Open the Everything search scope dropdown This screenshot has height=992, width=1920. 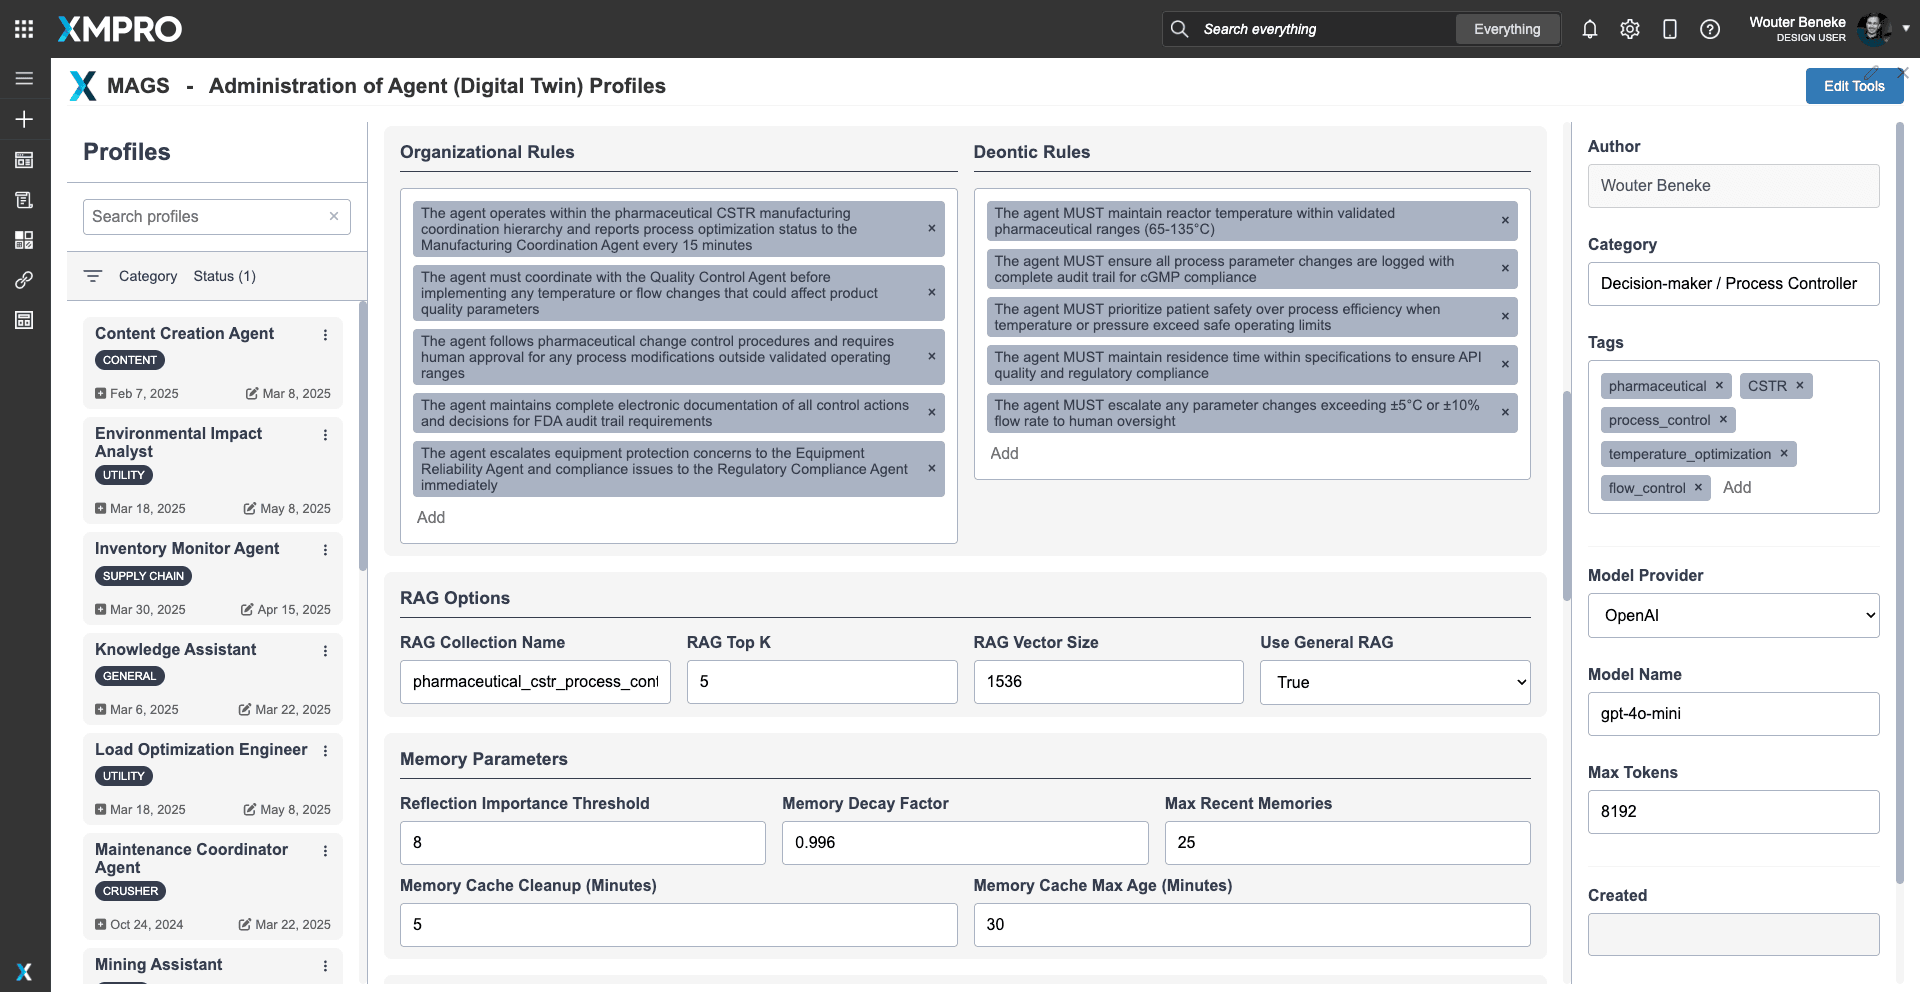pos(1507,29)
